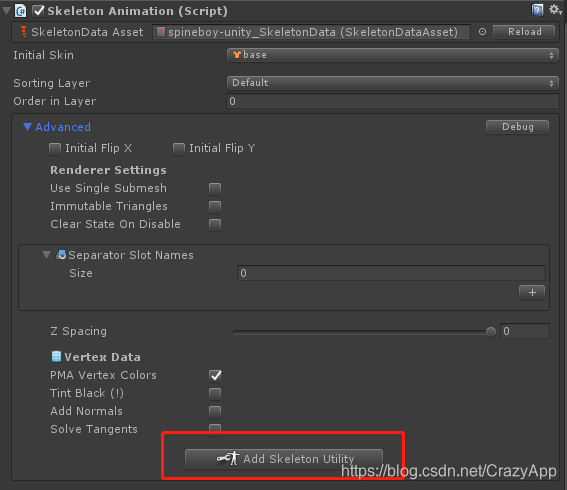567x490 pixels.
Task: Check the Add Normals option
Action: (x=215, y=412)
